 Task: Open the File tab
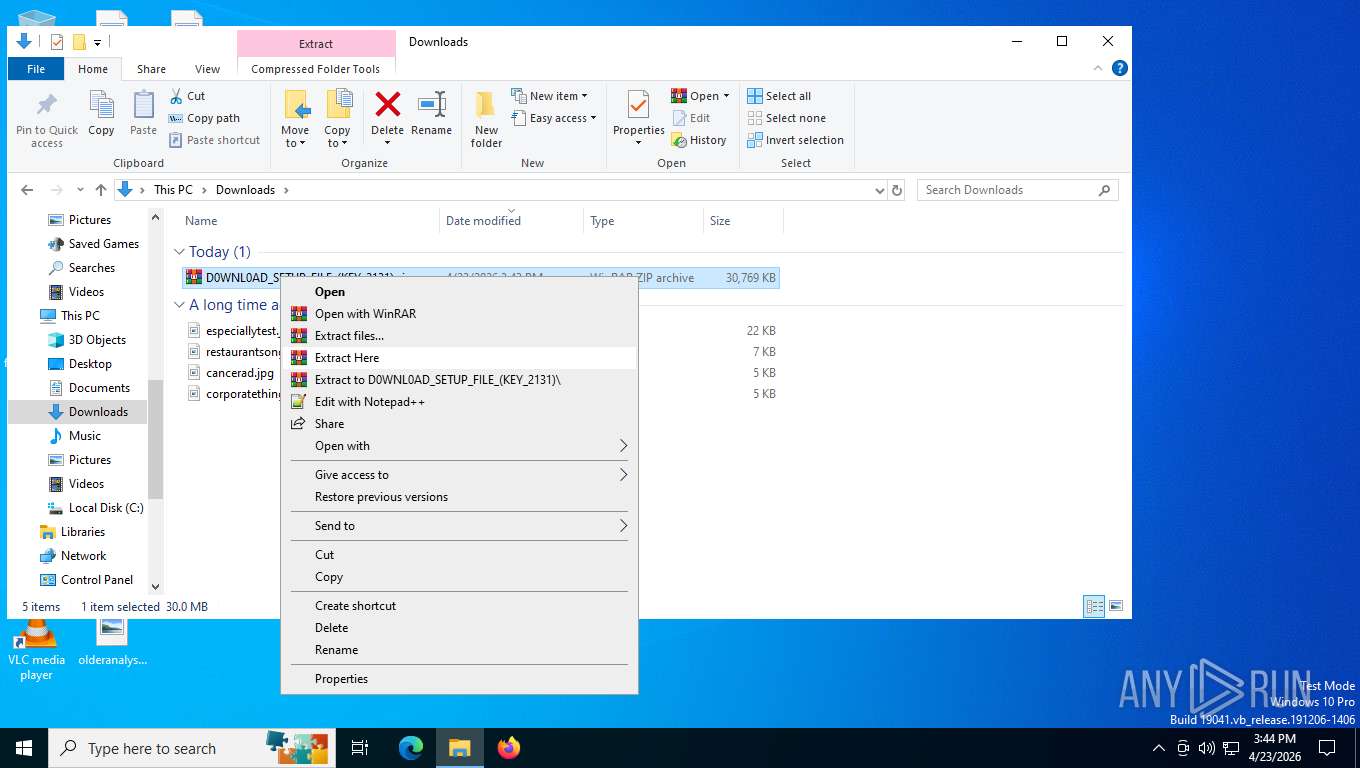[x=36, y=69]
